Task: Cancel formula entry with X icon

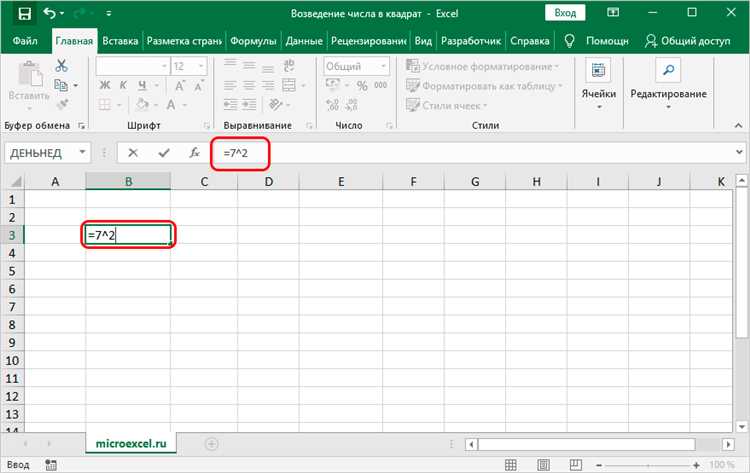Action: click(133, 153)
